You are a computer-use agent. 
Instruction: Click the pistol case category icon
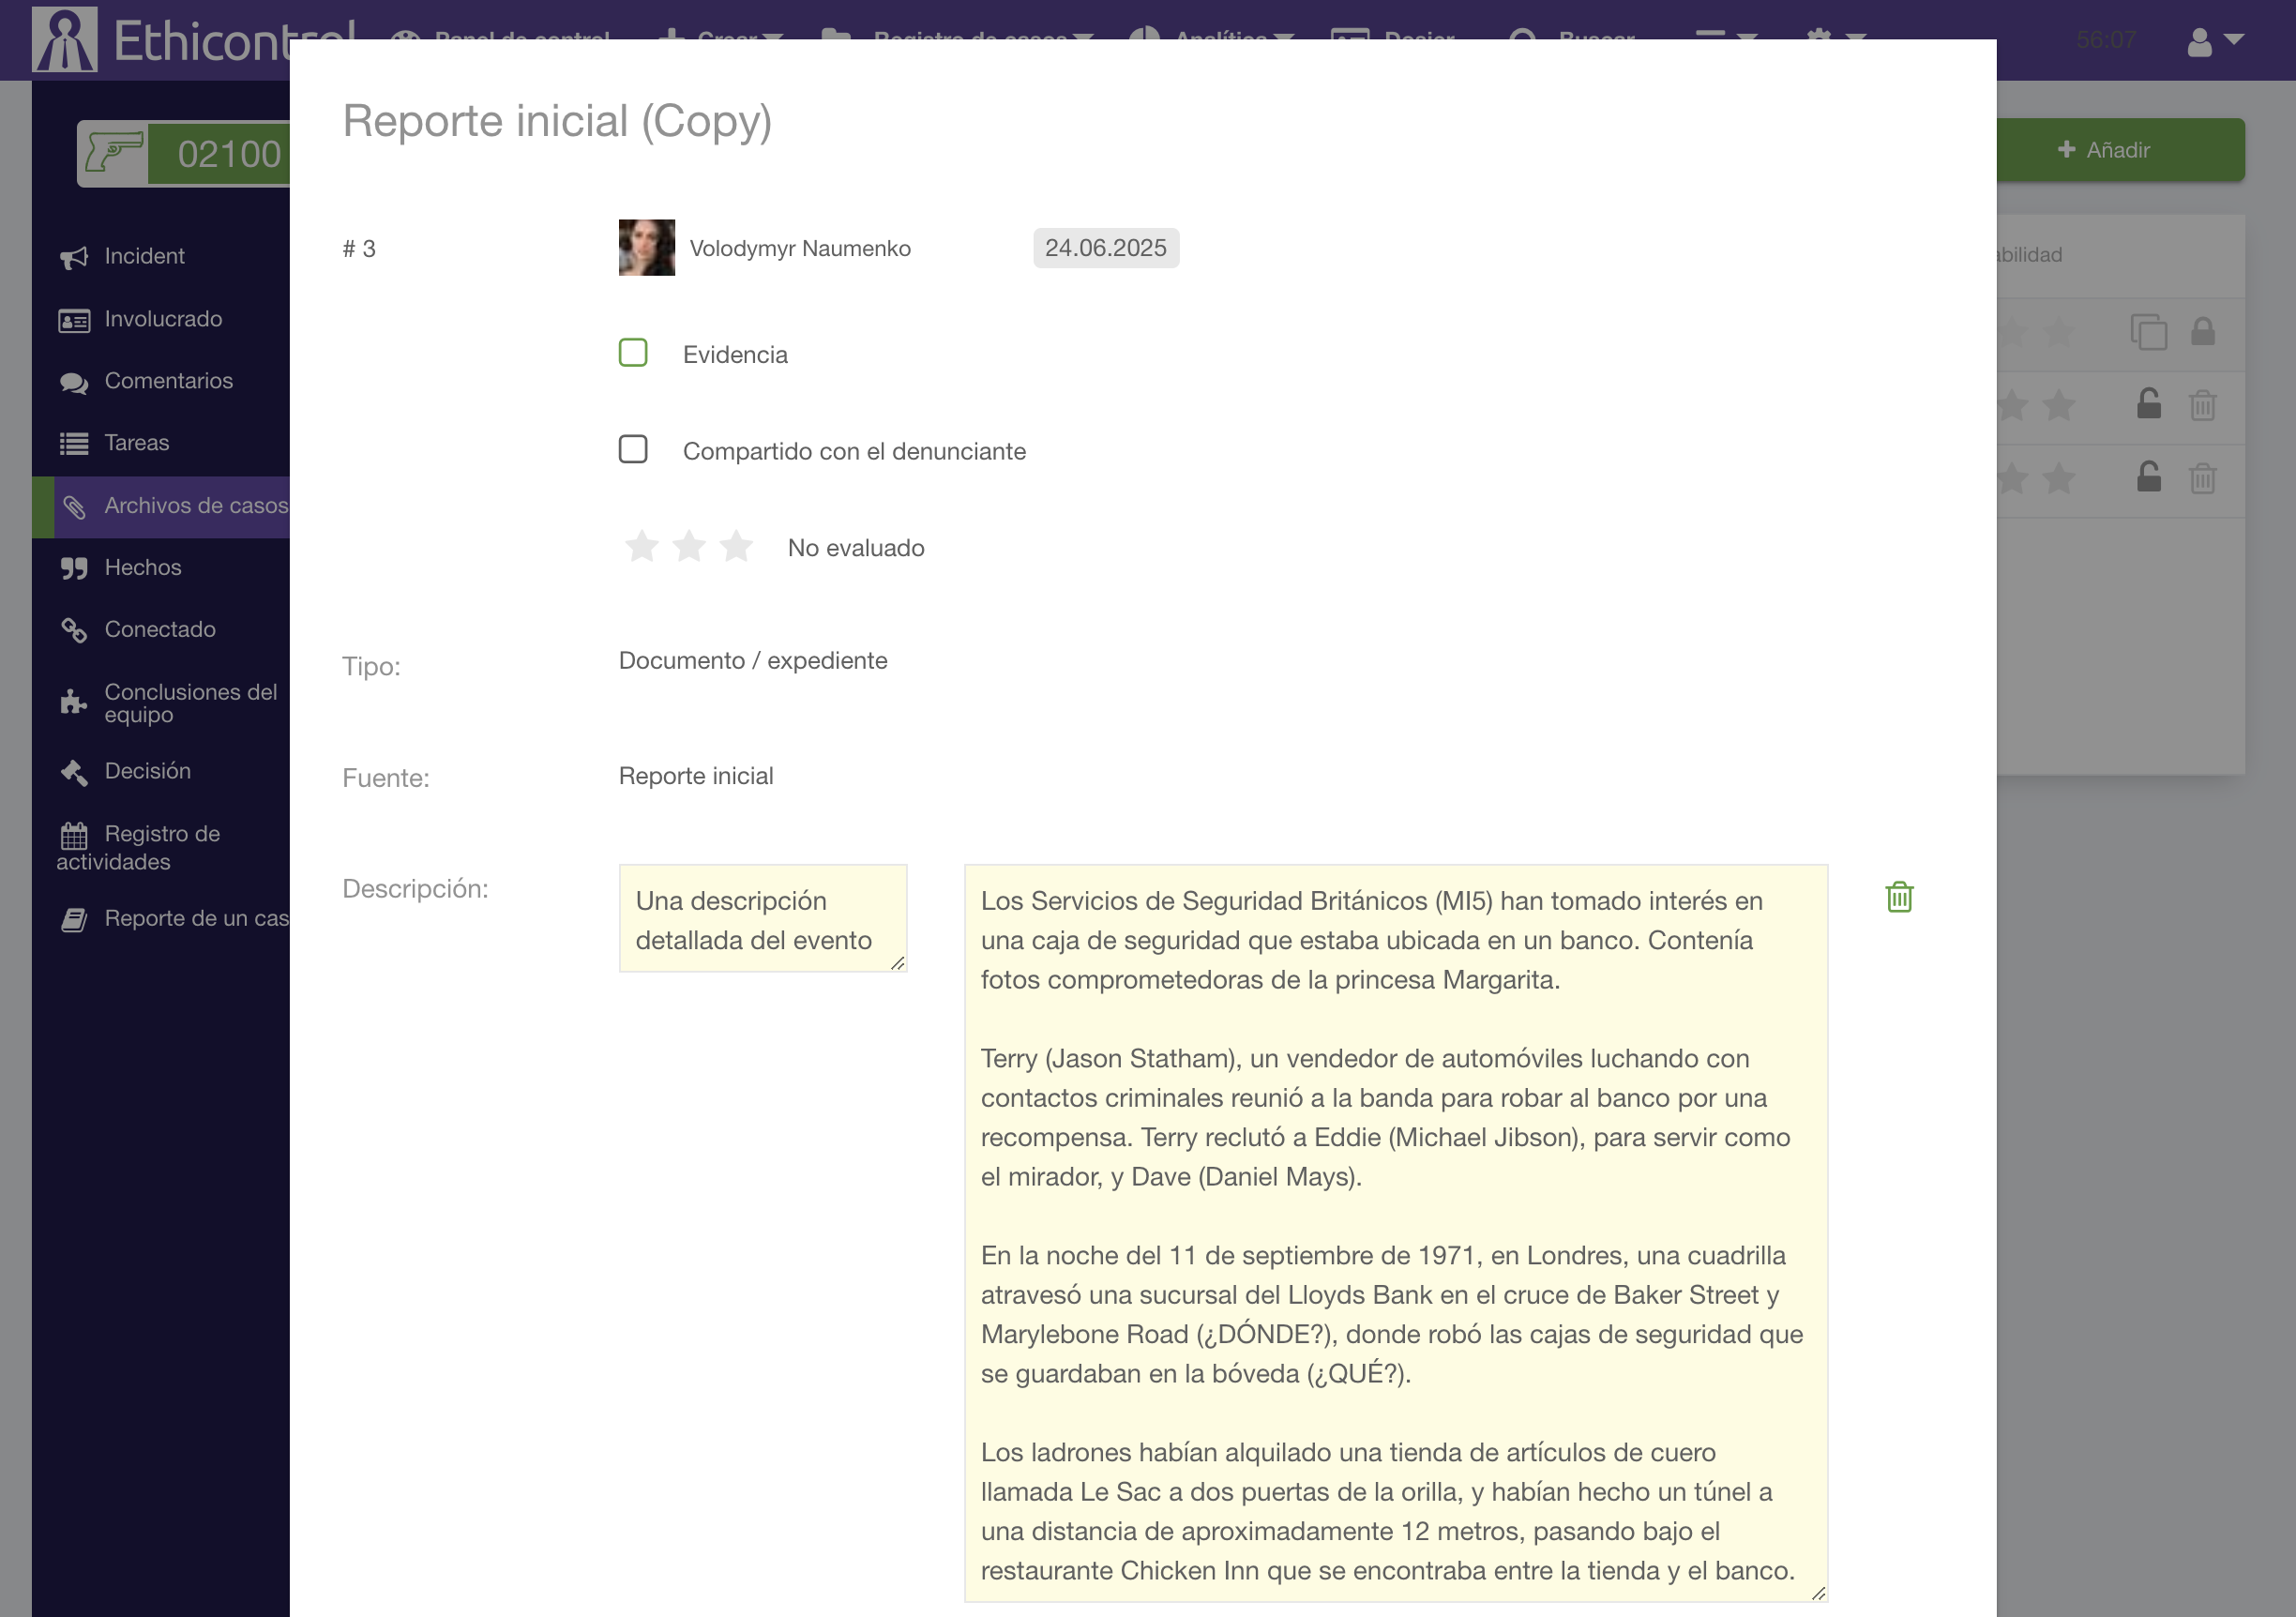[x=113, y=153]
